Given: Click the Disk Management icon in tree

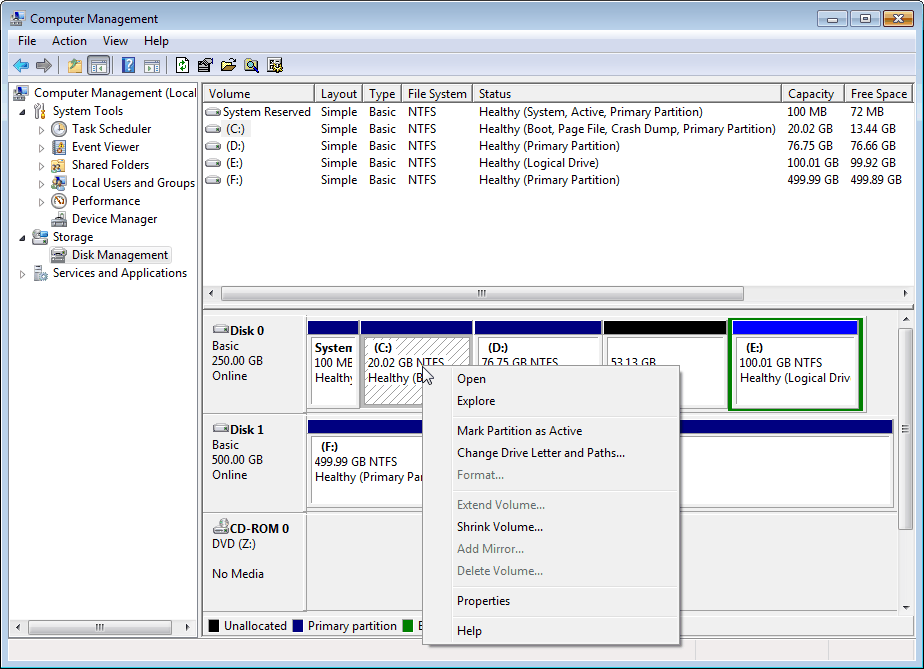Looking at the screenshot, I should 59,255.
